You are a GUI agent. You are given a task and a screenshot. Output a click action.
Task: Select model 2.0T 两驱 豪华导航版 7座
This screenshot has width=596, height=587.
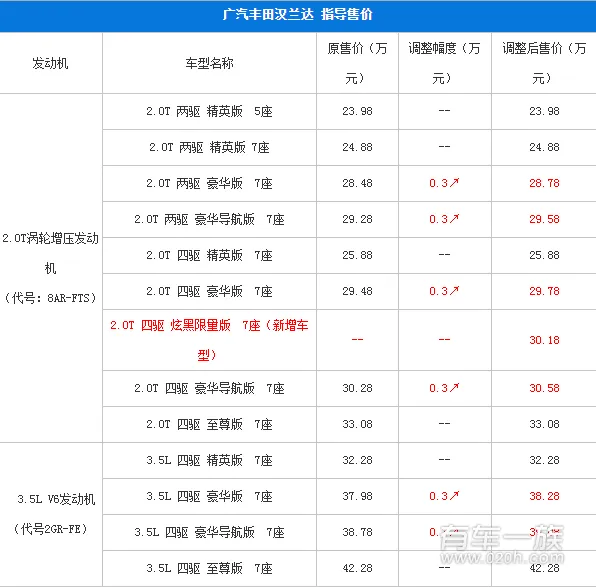[x=209, y=219]
